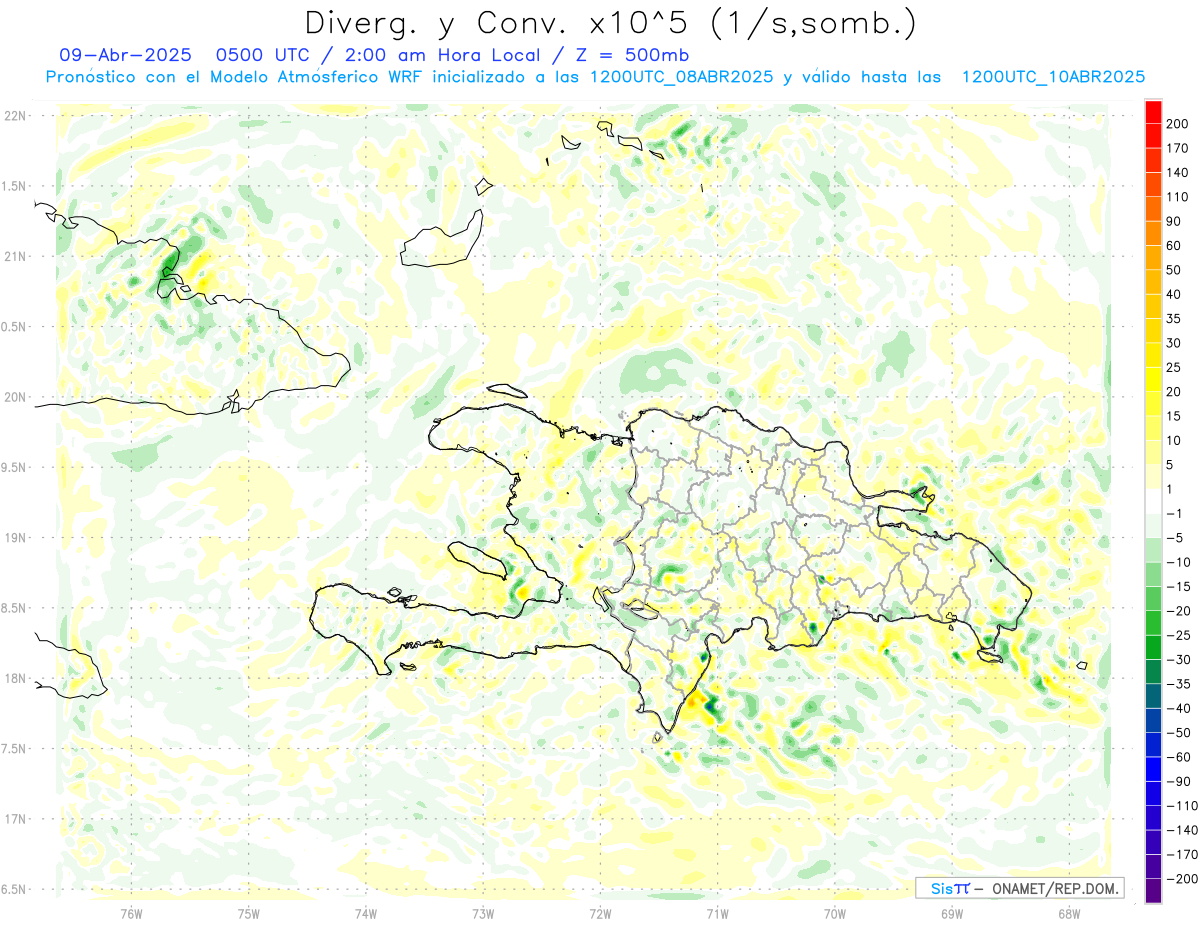Click the 71W longitude label
1200x927 pixels.
(x=717, y=912)
